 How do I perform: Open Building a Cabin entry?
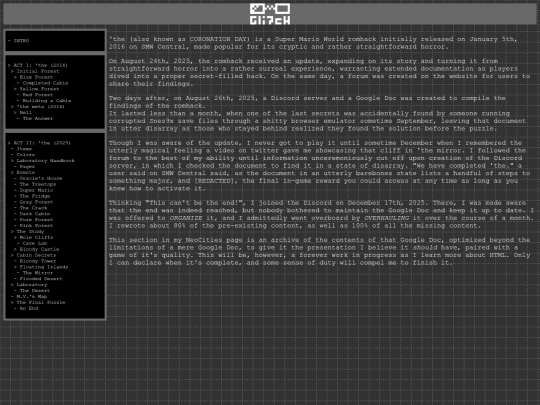point(47,101)
